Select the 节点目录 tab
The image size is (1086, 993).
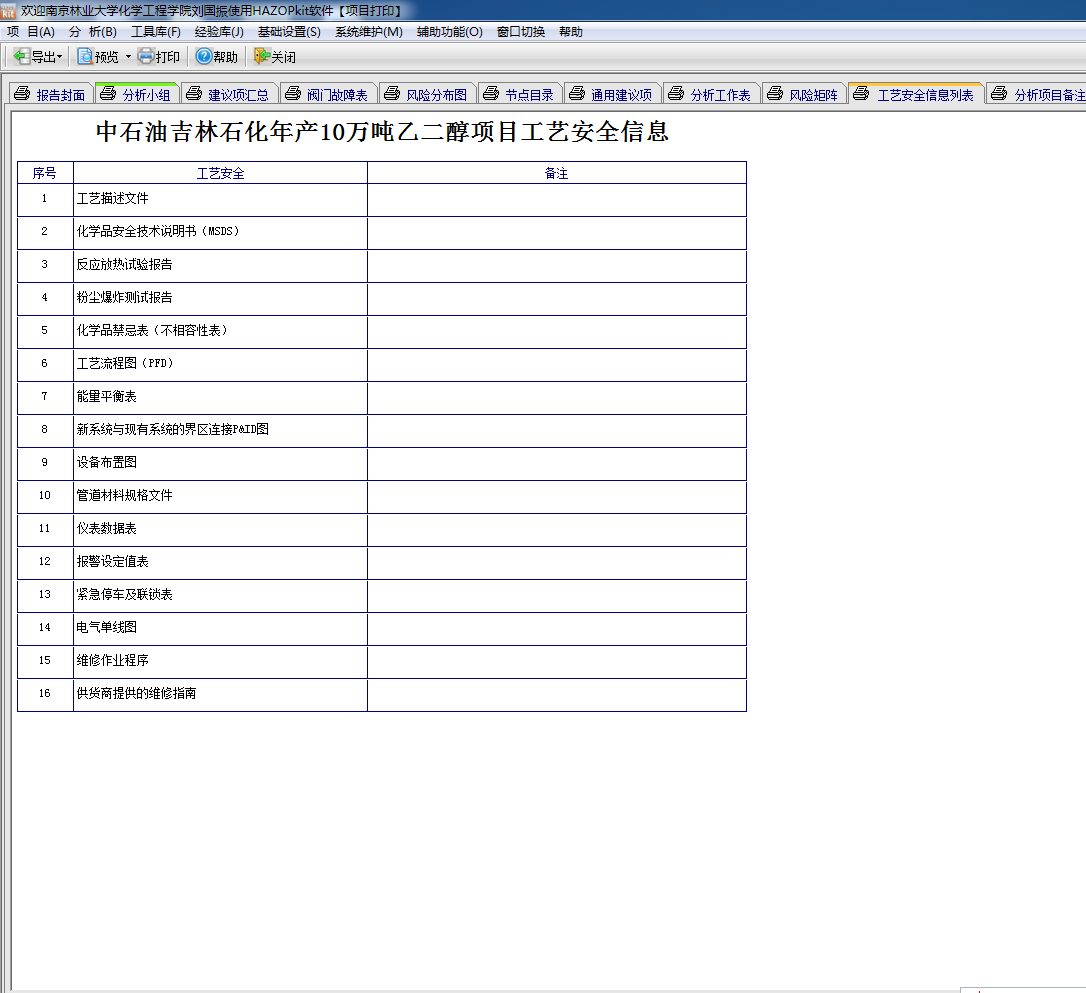(520, 94)
